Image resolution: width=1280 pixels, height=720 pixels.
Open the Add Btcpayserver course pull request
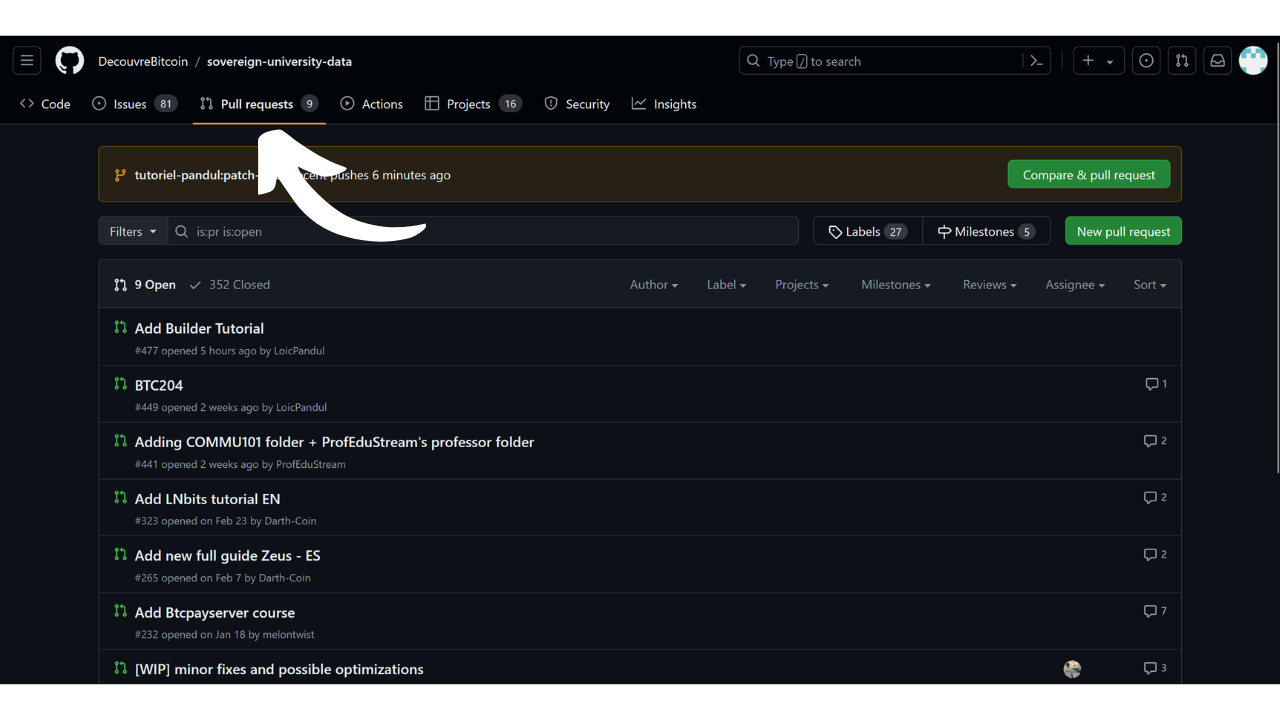[x=215, y=613]
